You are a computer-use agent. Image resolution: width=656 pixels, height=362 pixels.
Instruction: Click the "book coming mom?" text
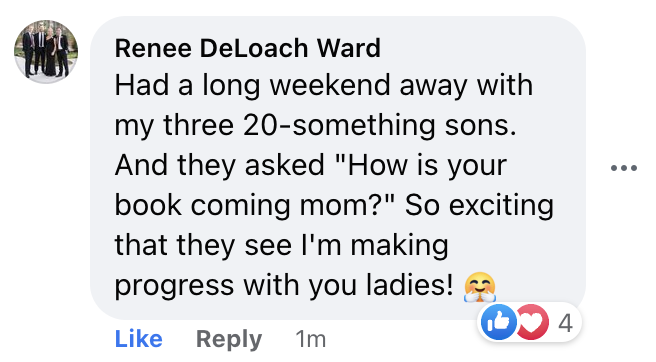point(255,206)
